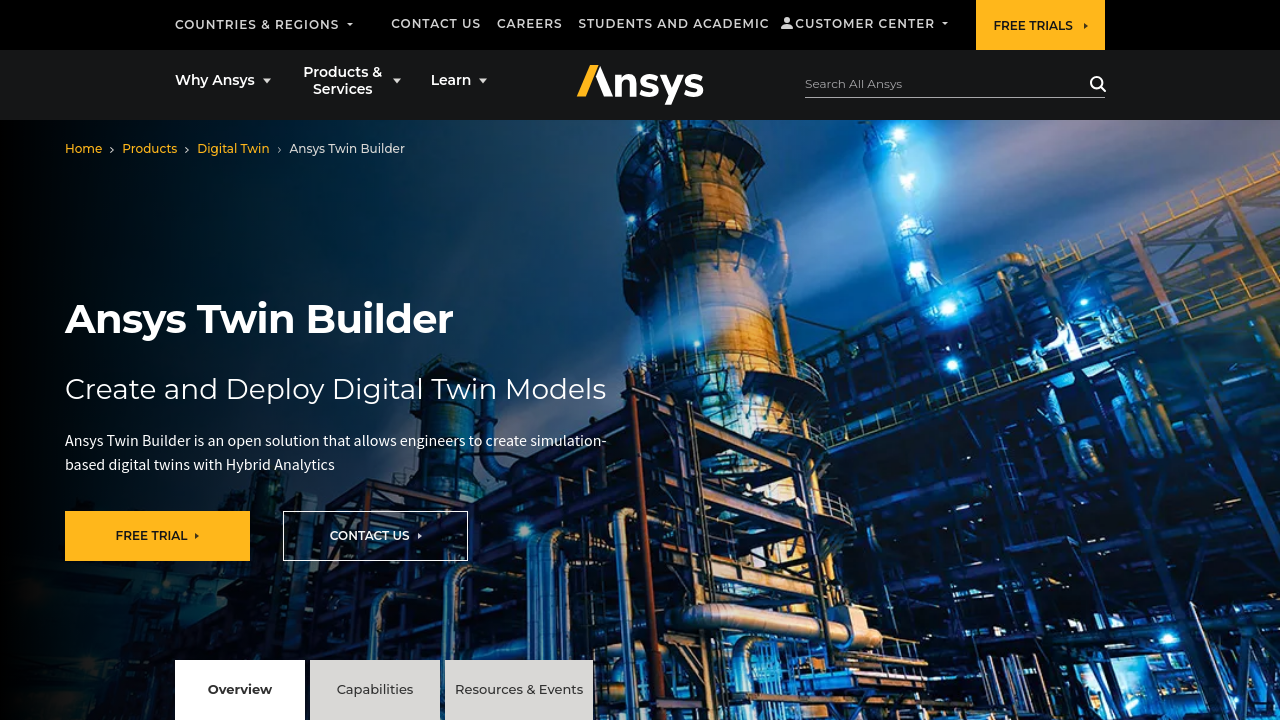The height and width of the screenshot is (720, 1280).
Task: Open the Contact Us top link
Action: pos(436,23)
